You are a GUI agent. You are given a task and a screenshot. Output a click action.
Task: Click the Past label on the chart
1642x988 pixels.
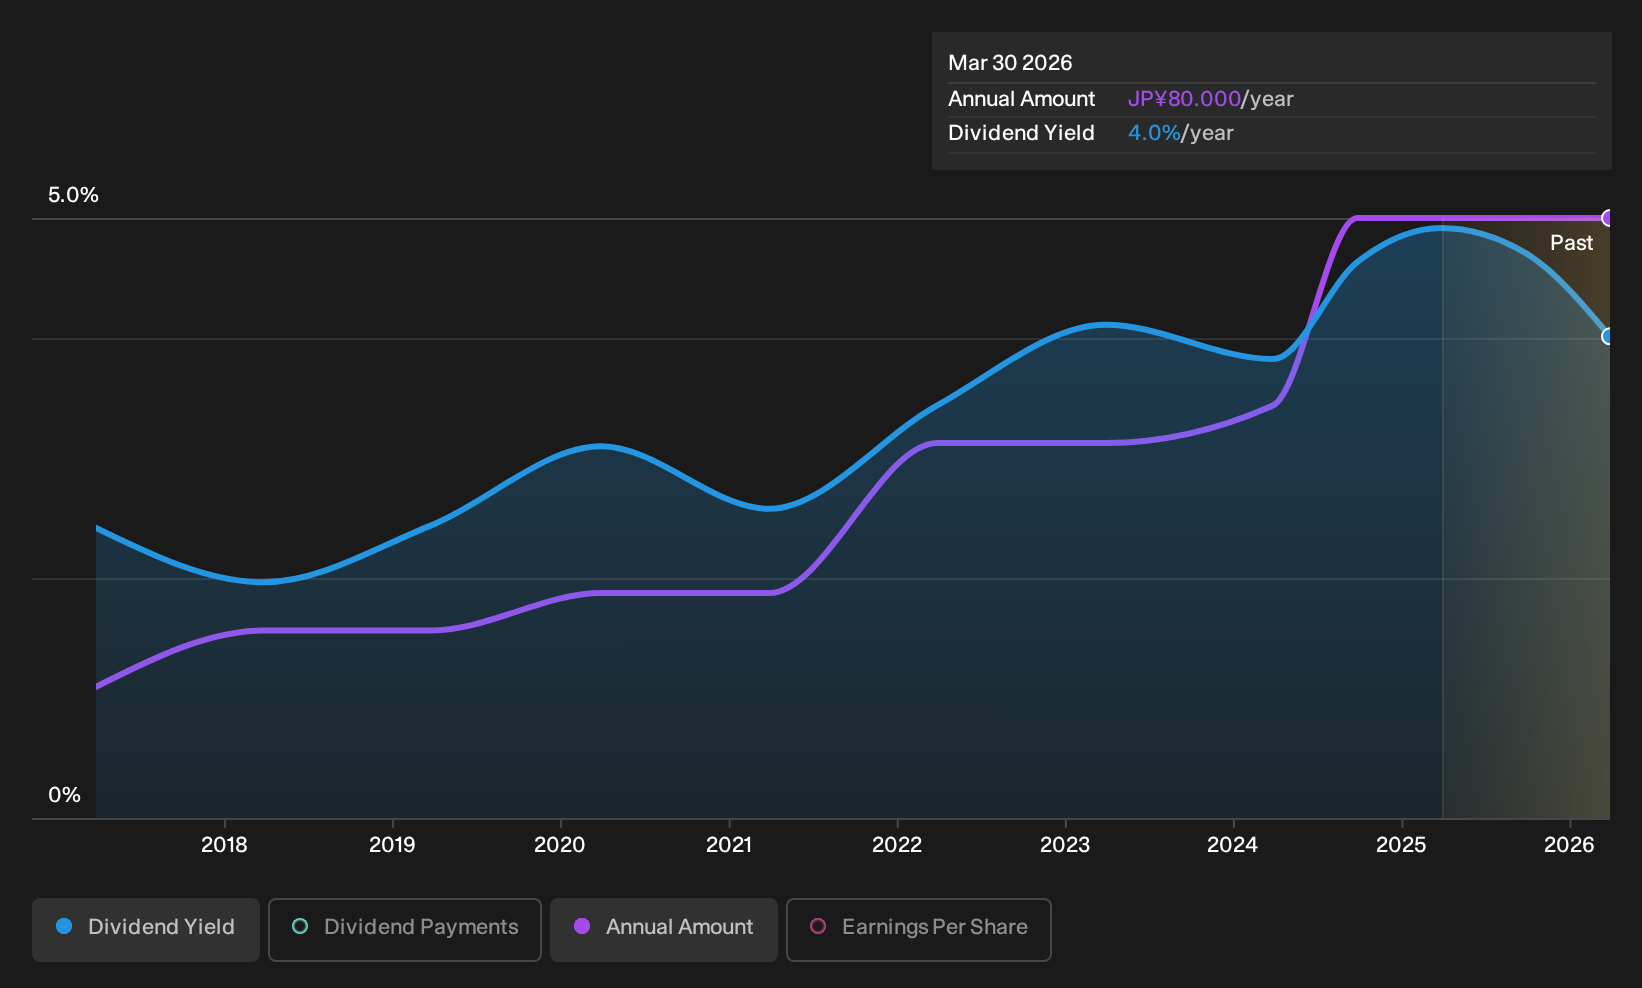pos(1571,243)
